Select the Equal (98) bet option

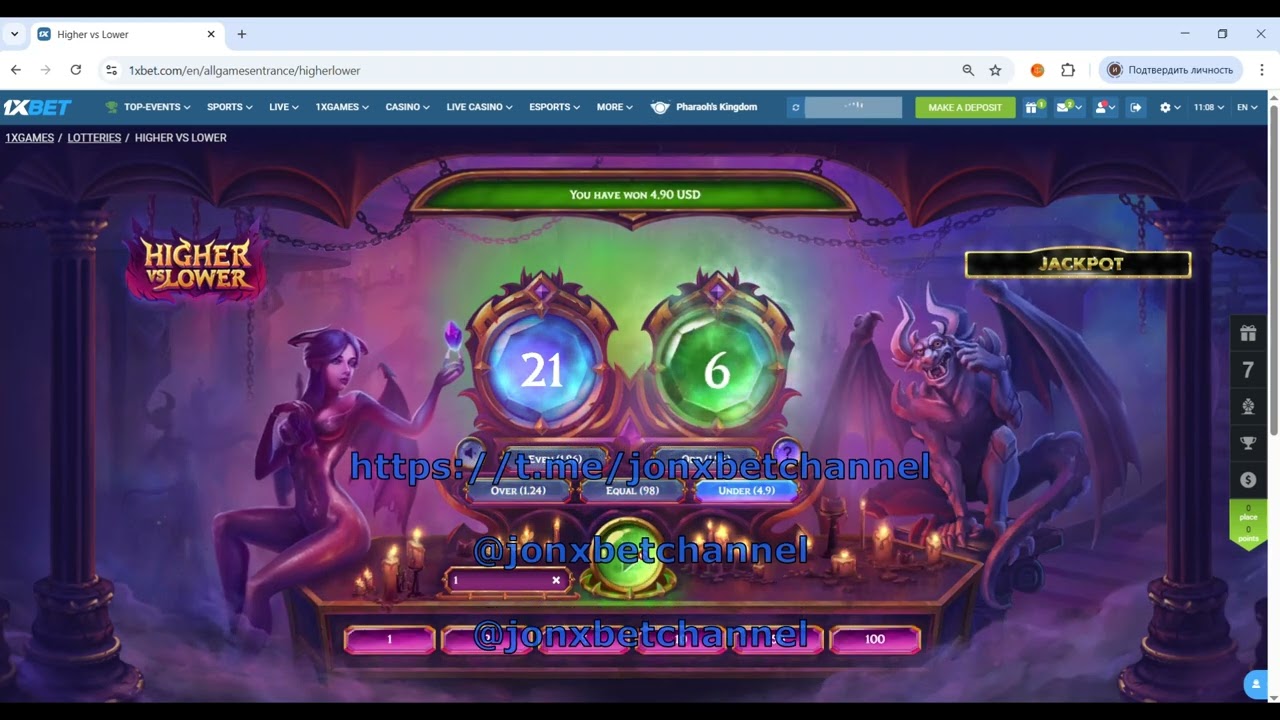click(x=633, y=491)
